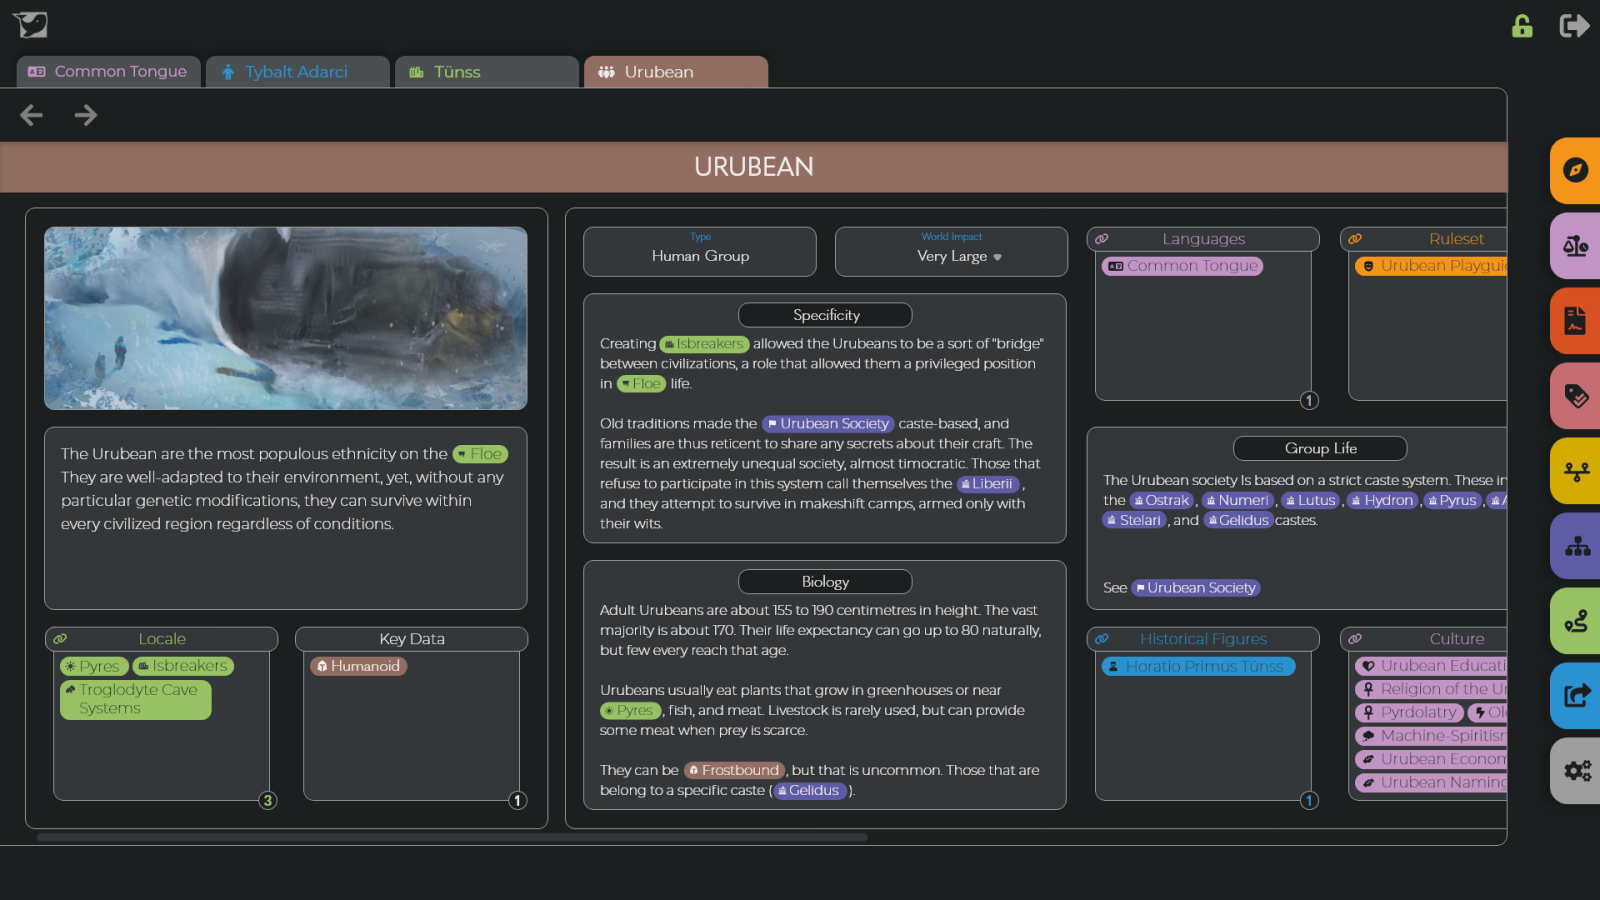Click the red PDF document sidebar icon
Screen dimensions: 1600x900
1575,321
